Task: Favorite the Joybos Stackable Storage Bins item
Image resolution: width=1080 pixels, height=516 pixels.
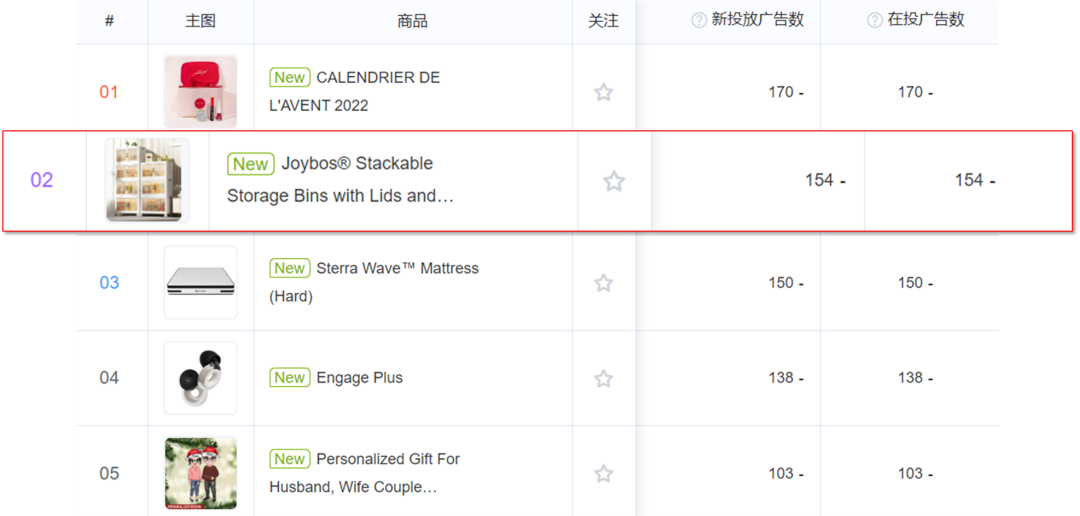Action: click(614, 181)
